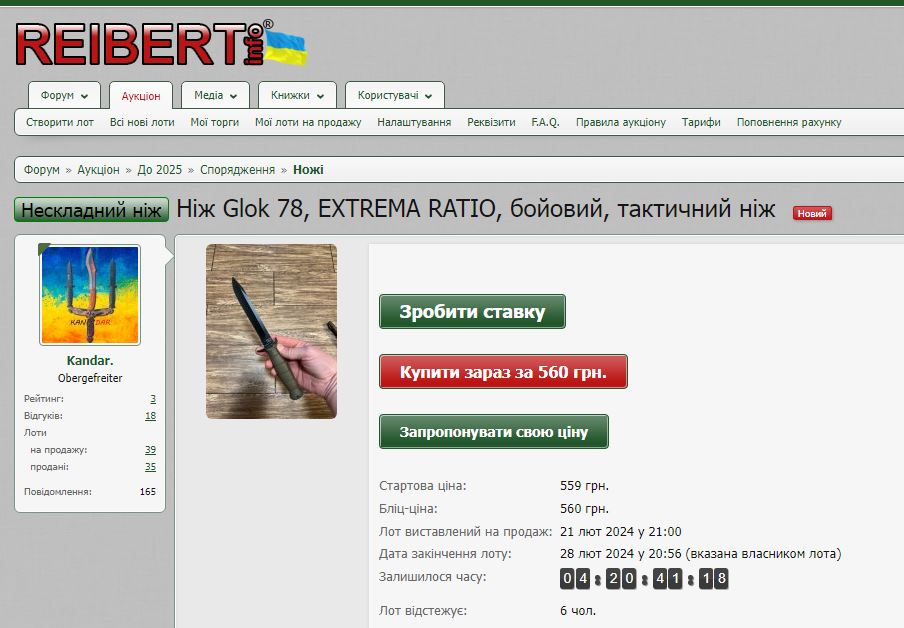The width and height of the screenshot is (904, 628).
Task: Expand the Книжки tab menu
Action: [297, 95]
